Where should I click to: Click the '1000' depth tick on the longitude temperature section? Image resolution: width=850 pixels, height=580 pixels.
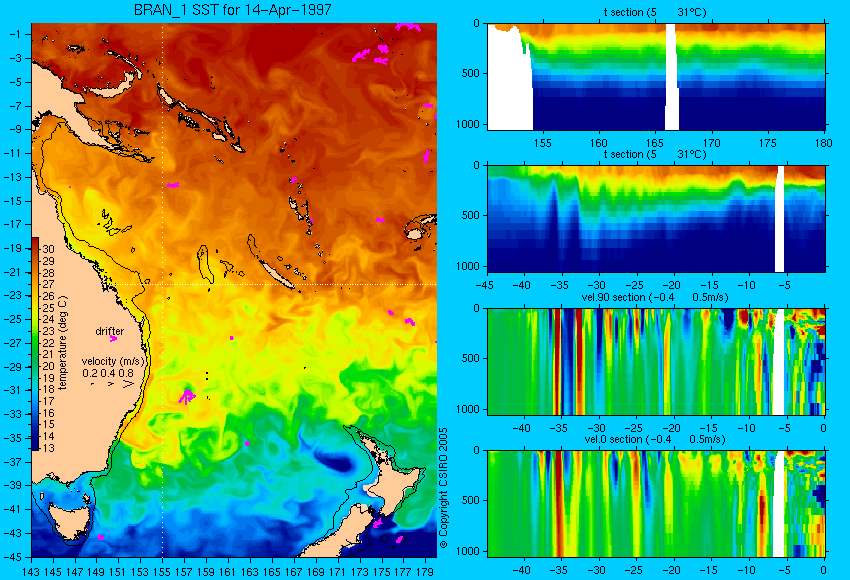point(468,124)
